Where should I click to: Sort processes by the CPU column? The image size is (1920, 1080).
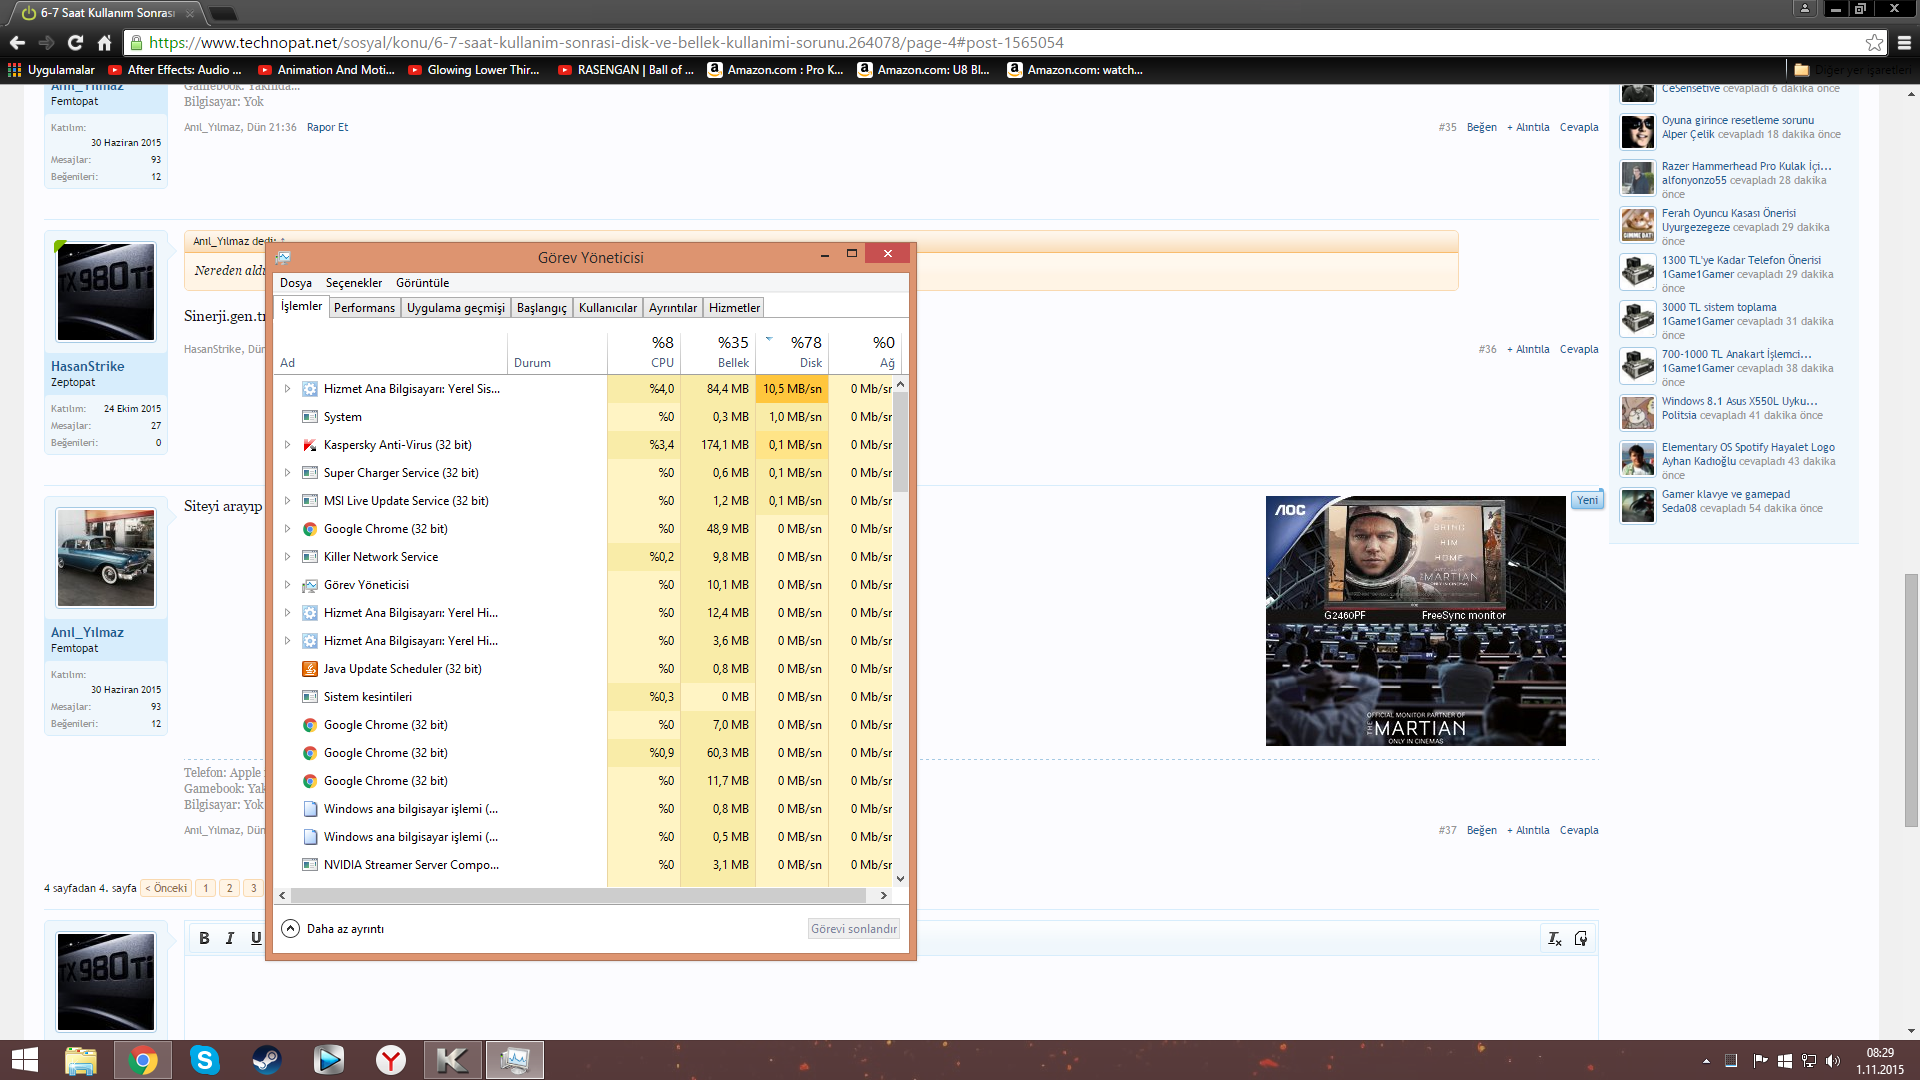pos(644,352)
